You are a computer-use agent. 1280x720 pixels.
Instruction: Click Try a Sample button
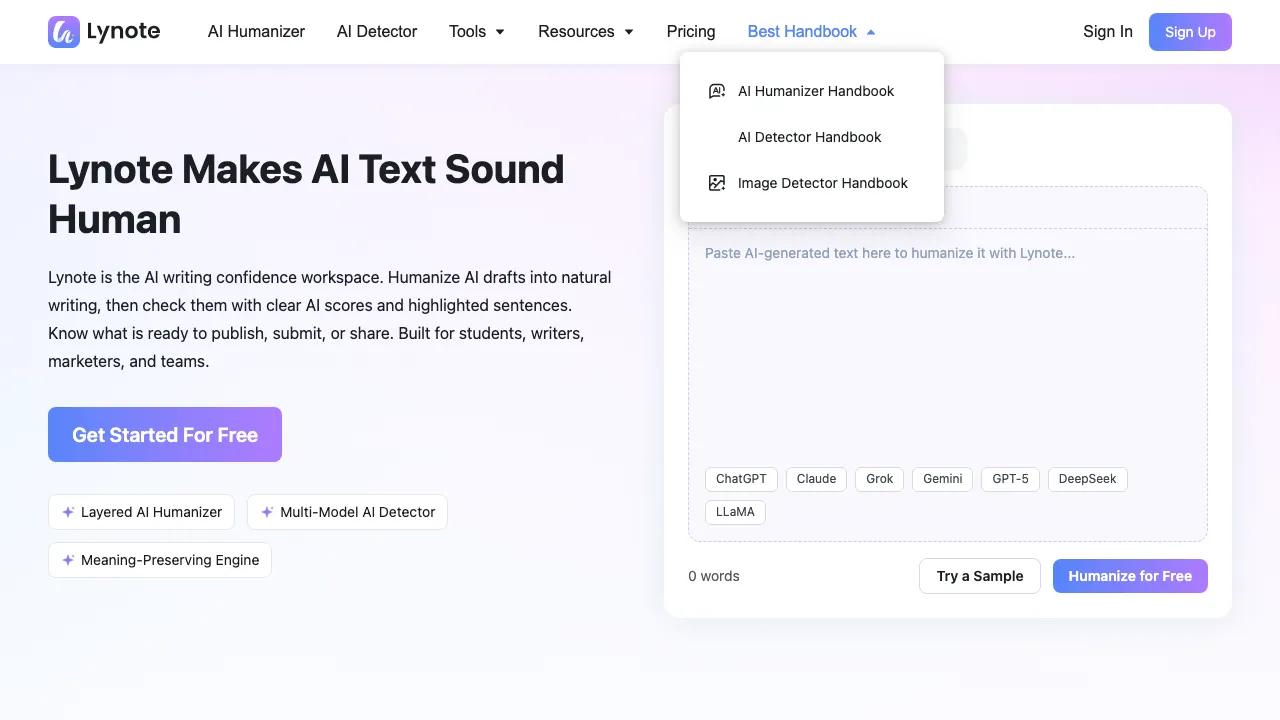click(980, 576)
